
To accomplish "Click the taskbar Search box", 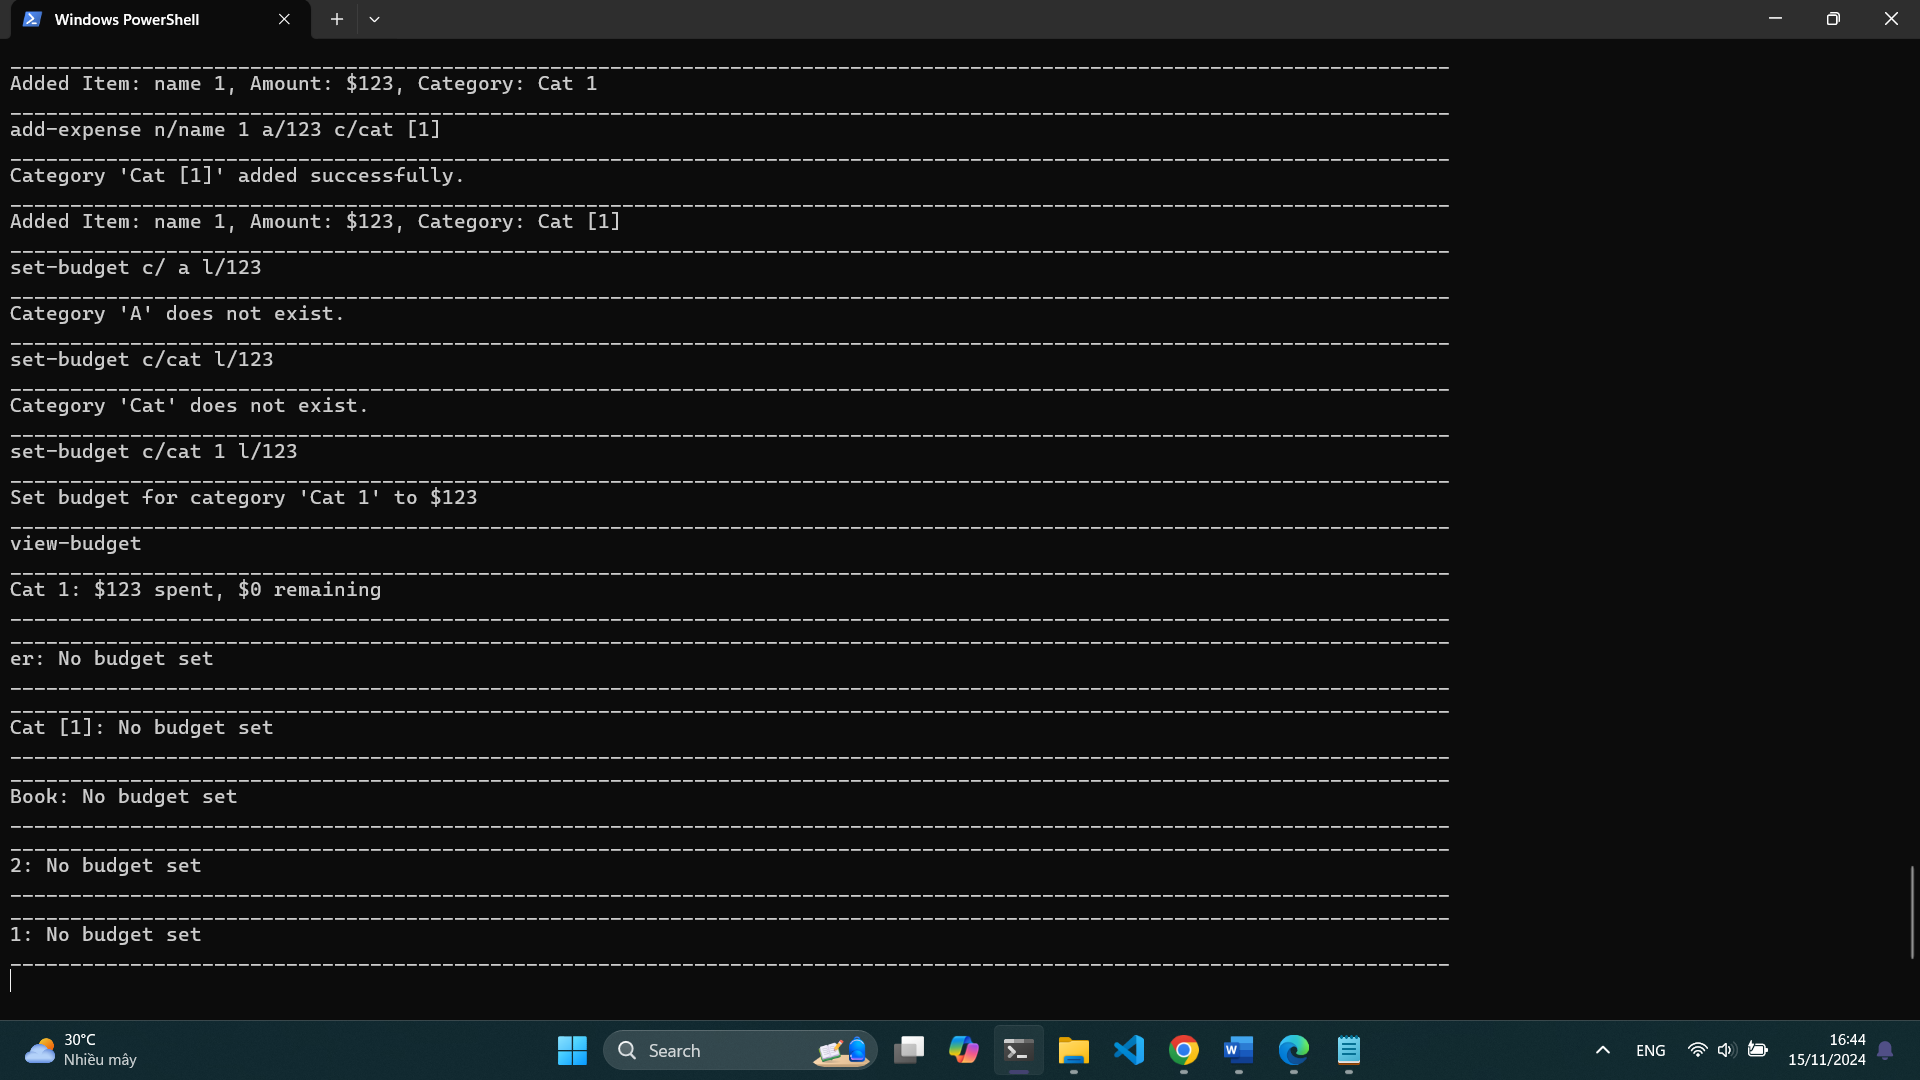I will click(720, 1050).
